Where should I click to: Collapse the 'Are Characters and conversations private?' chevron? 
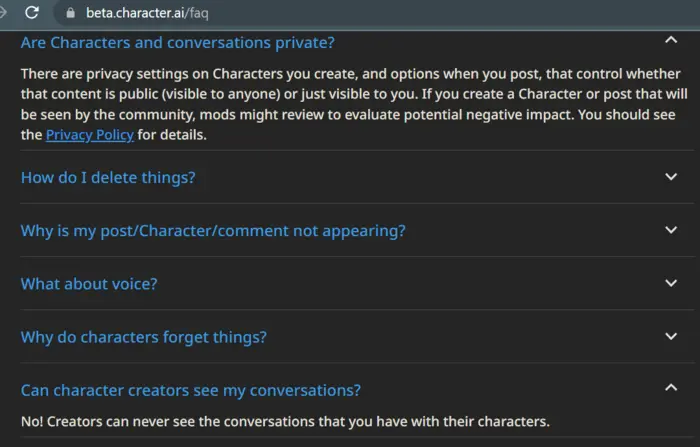tap(671, 41)
